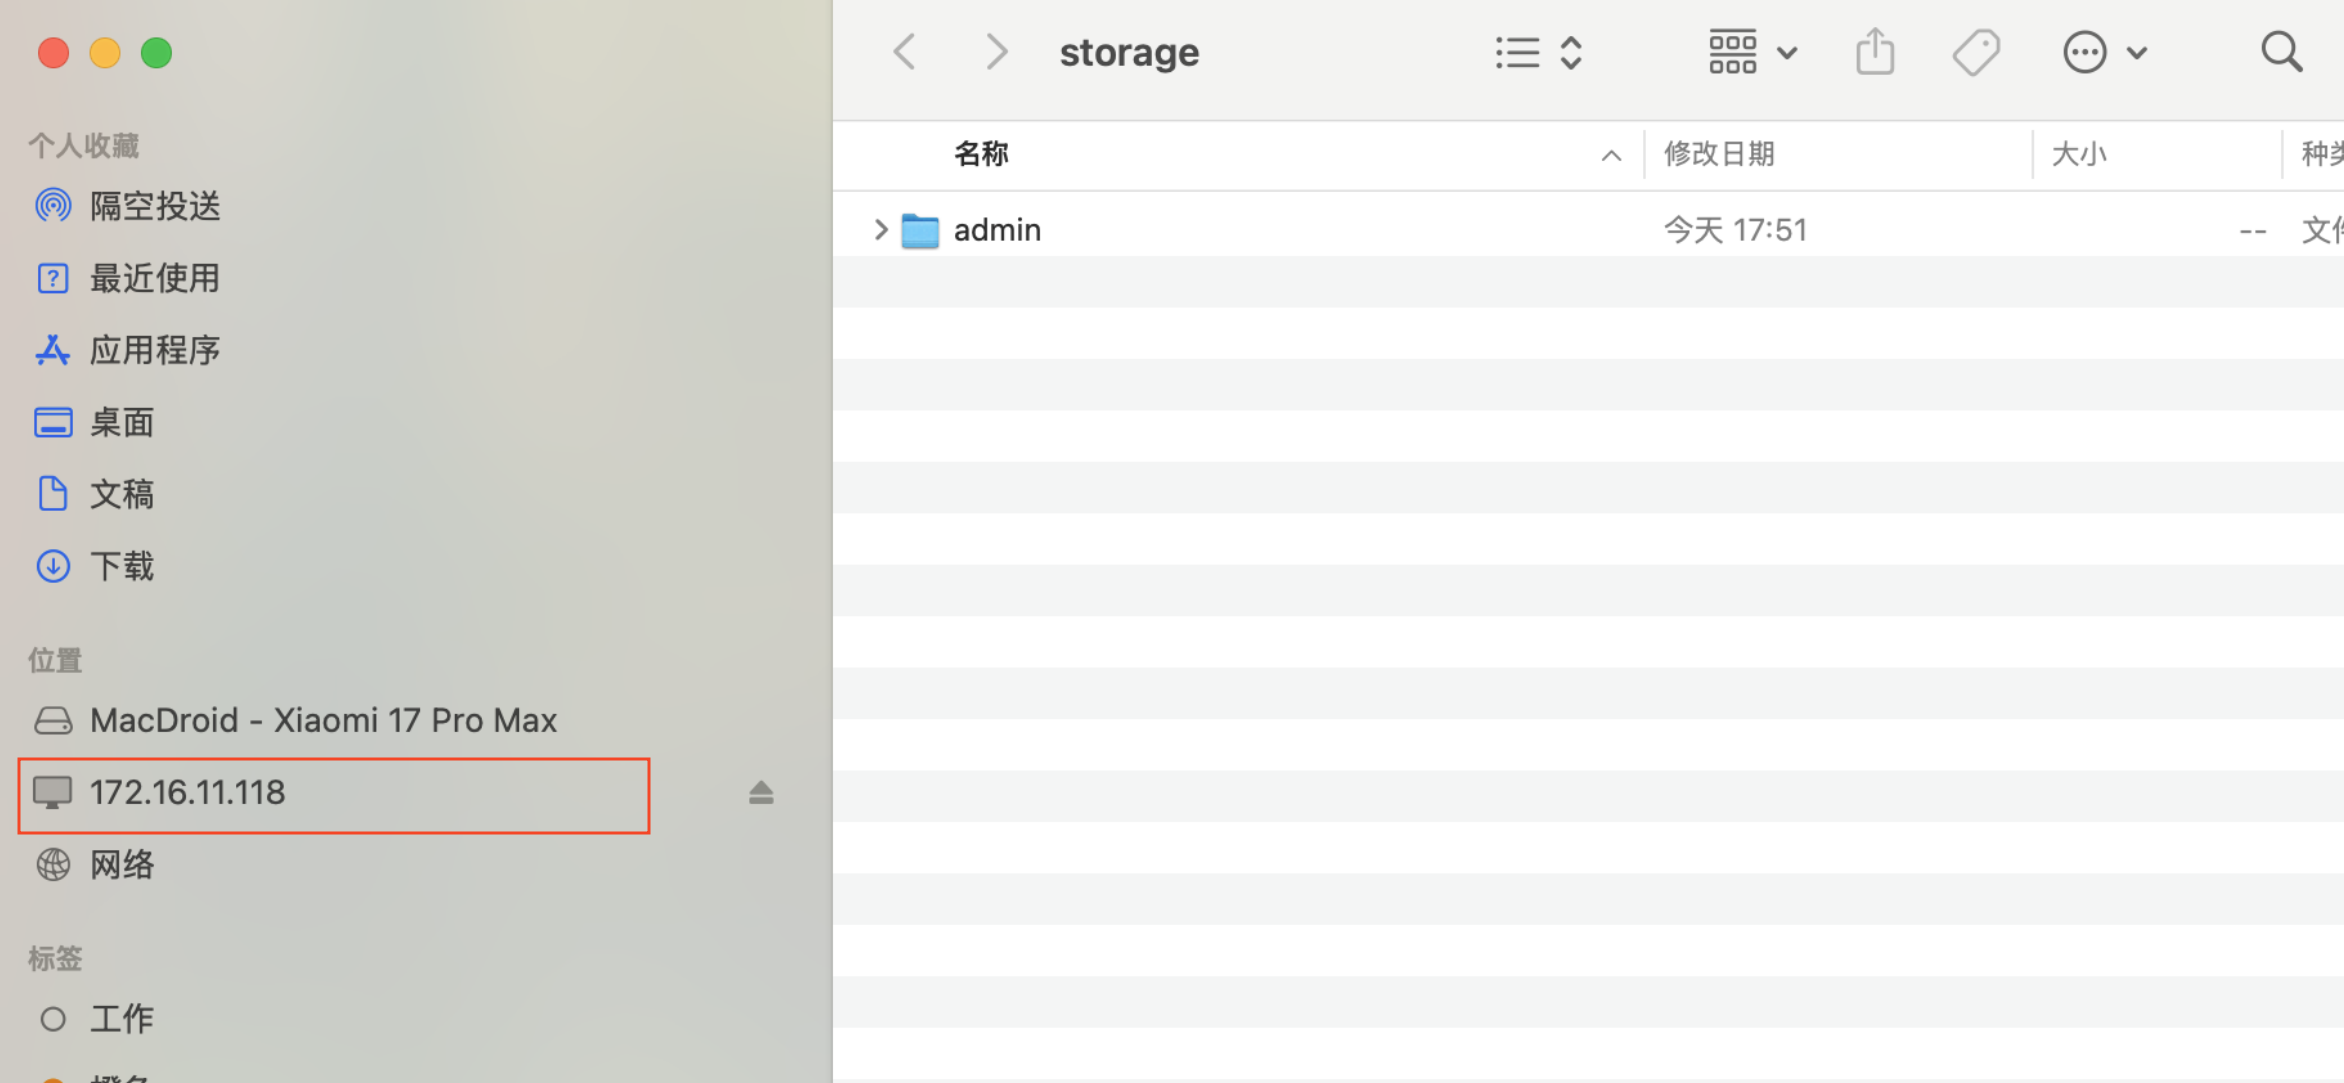The height and width of the screenshot is (1083, 2344).
Task: Select the 工作 tag in sidebar
Action: [x=121, y=1019]
